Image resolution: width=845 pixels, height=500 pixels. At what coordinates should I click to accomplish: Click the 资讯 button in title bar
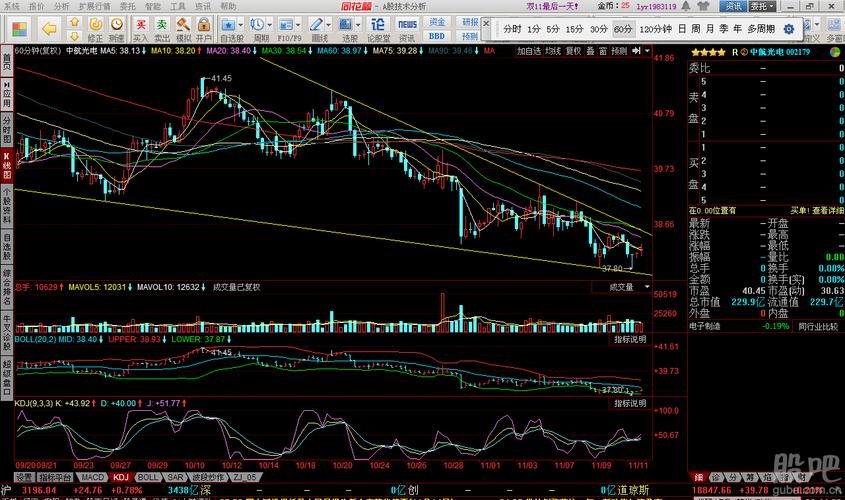[733, 6]
